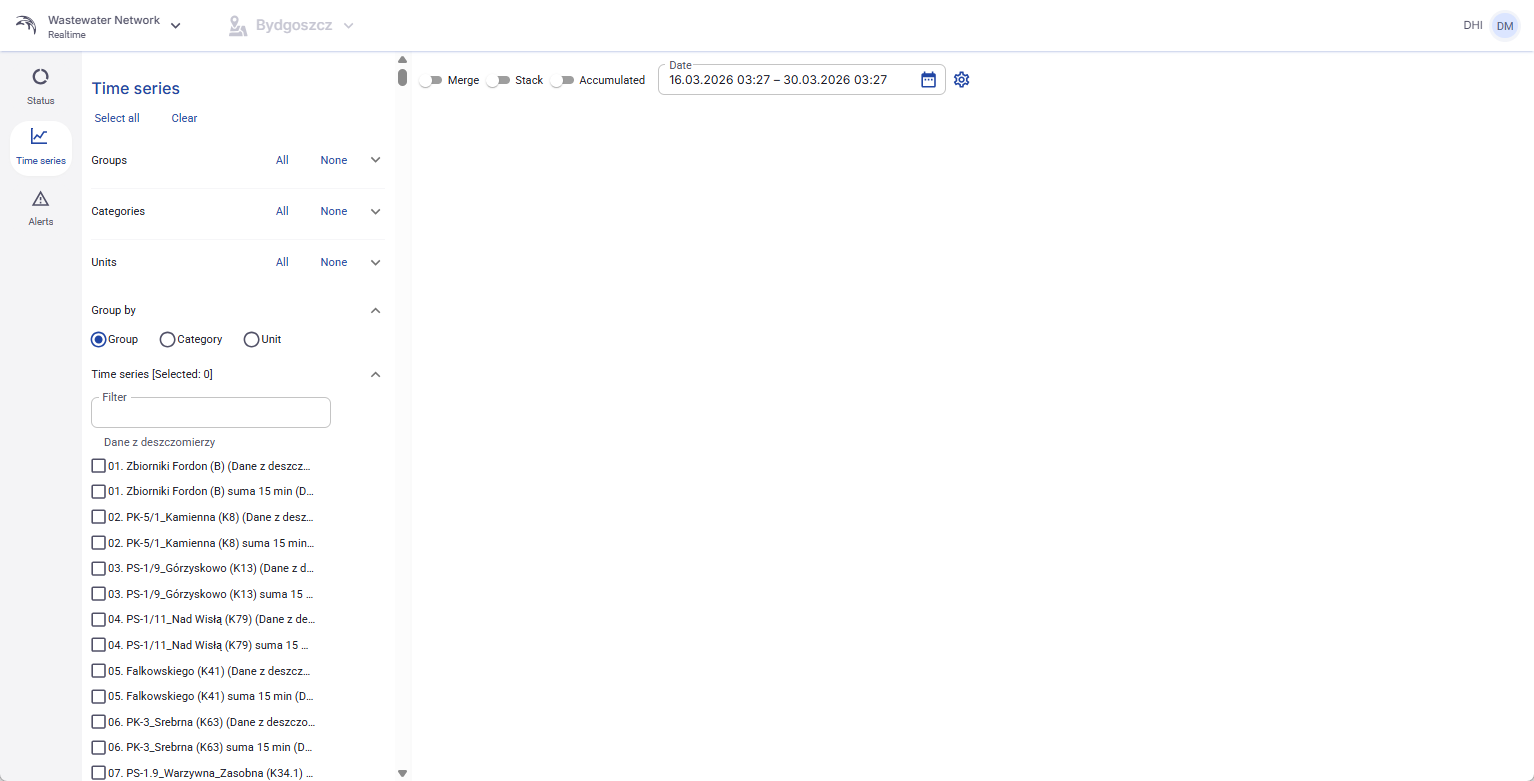This screenshot has height=781, width=1534.
Task: Click the Dane z deszczomierzy group header
Action: point(160,442)
